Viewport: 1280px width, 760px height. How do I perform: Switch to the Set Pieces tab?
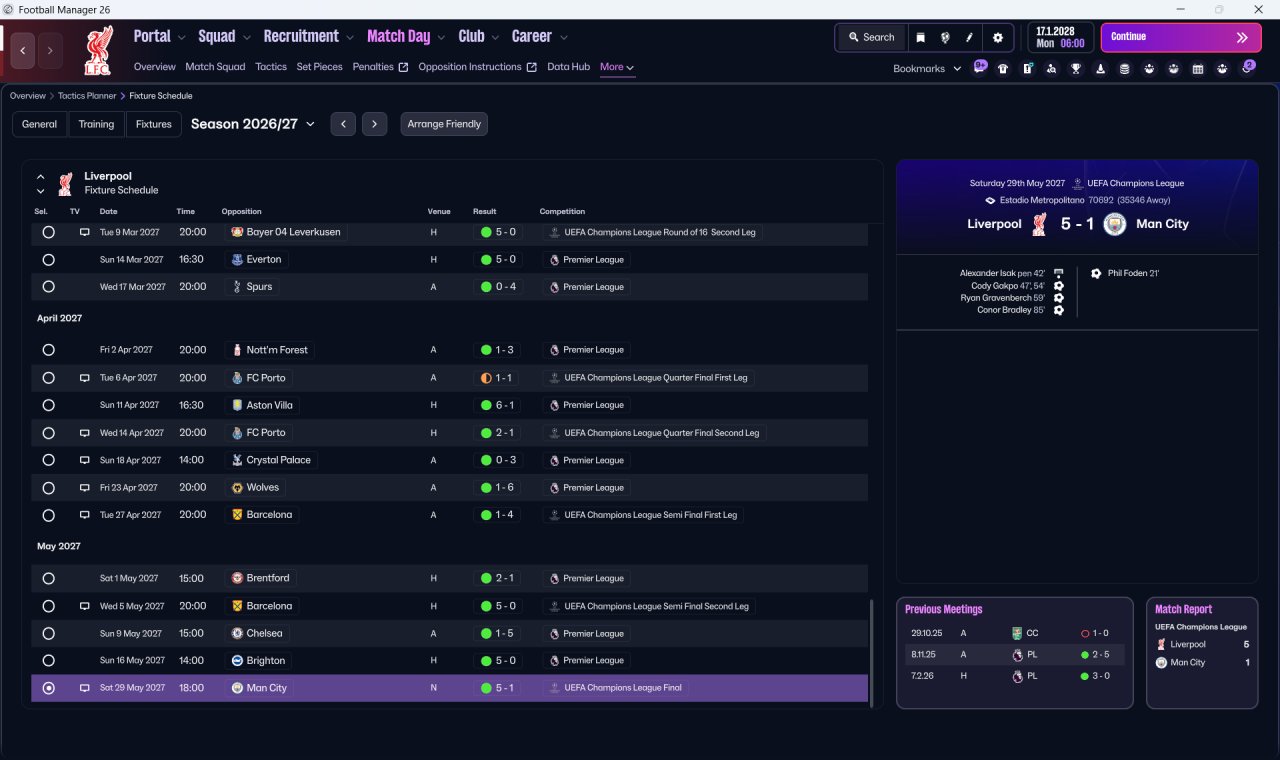point(320,67)
